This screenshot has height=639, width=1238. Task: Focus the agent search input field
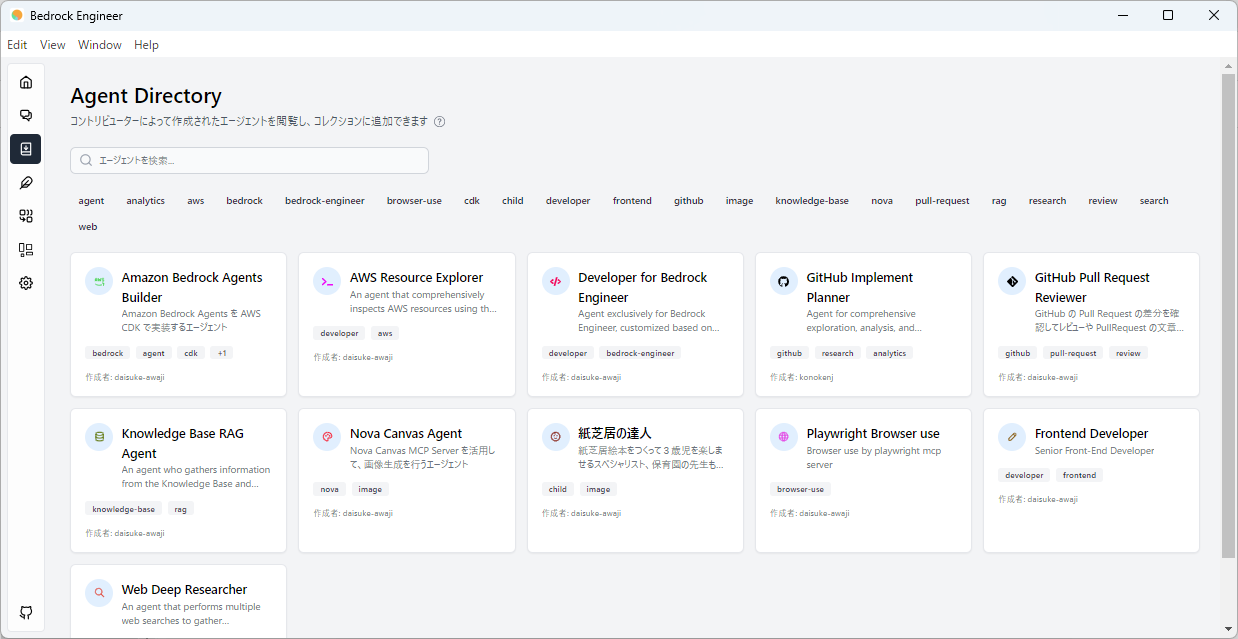click(249, 160)
